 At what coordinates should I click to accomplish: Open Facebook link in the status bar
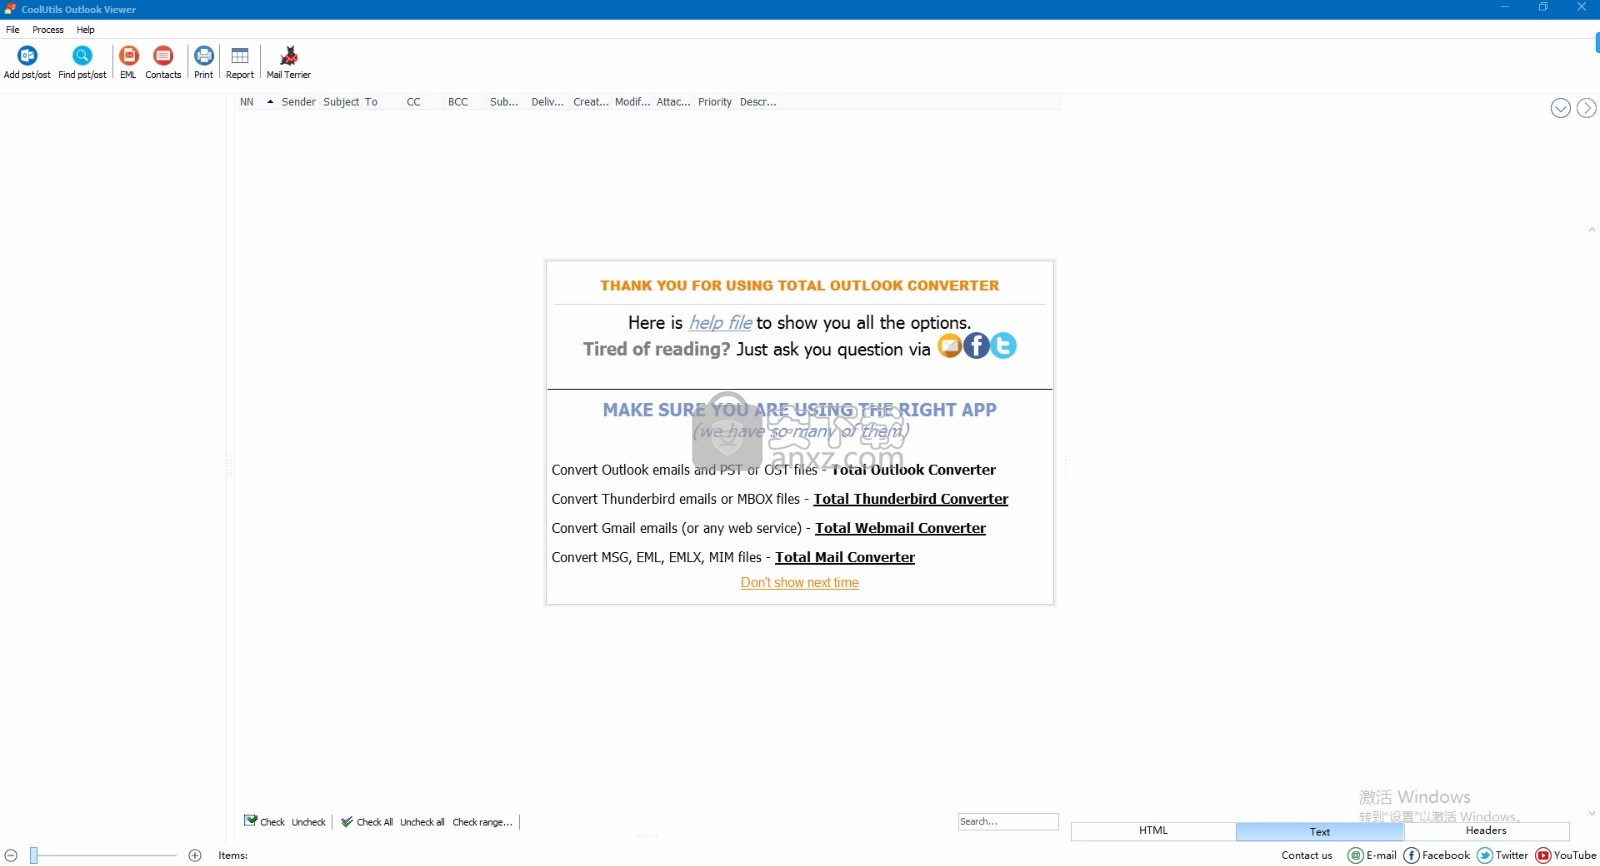pos(1437,856)
